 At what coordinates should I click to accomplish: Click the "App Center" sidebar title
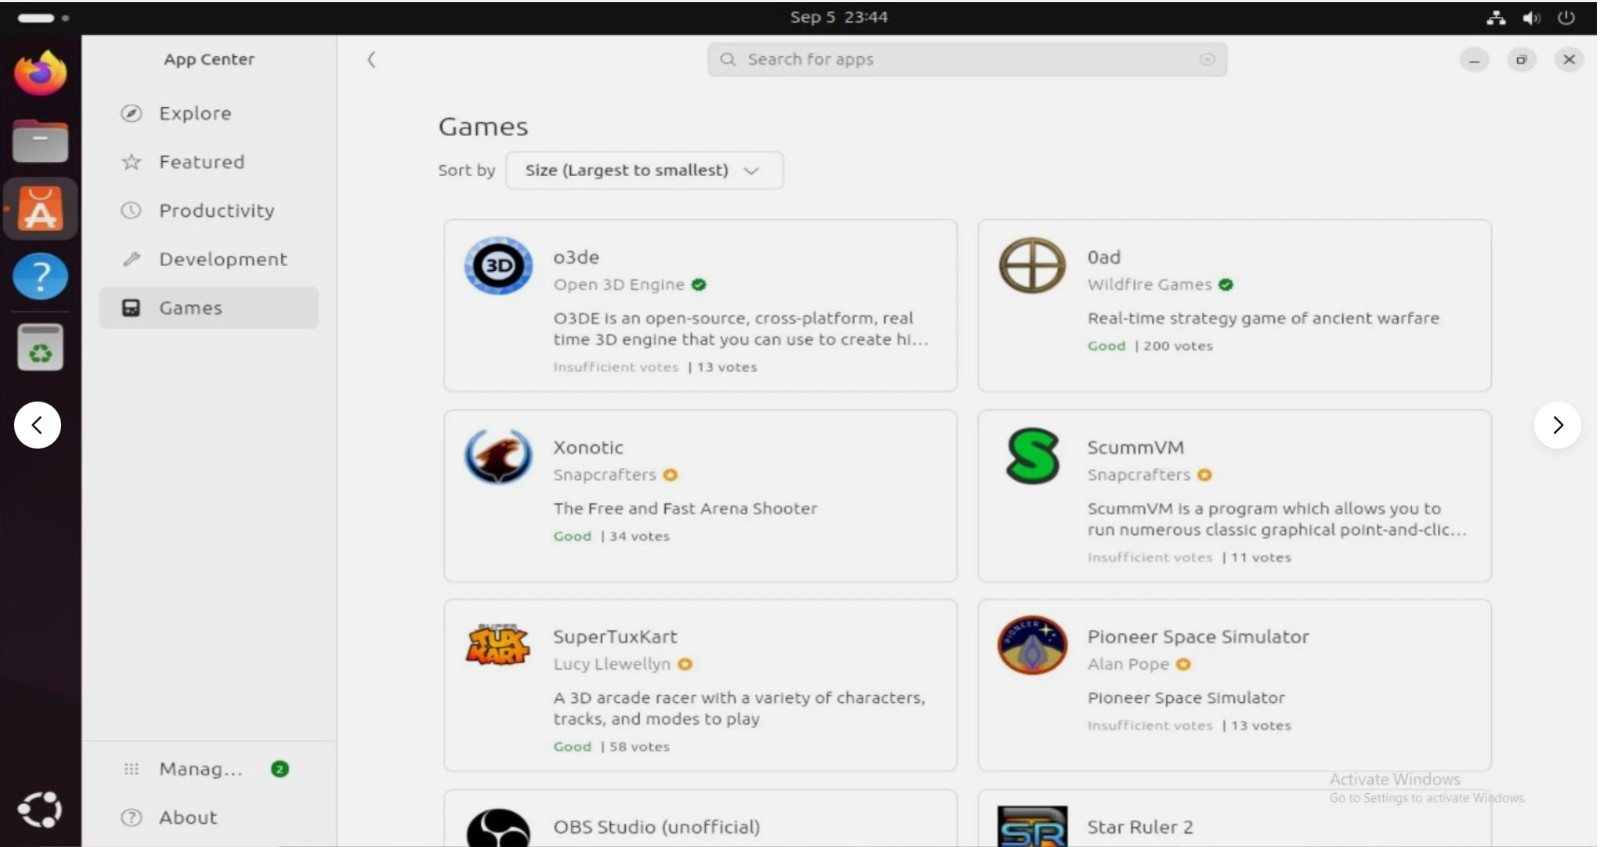[x=209, y=59]
